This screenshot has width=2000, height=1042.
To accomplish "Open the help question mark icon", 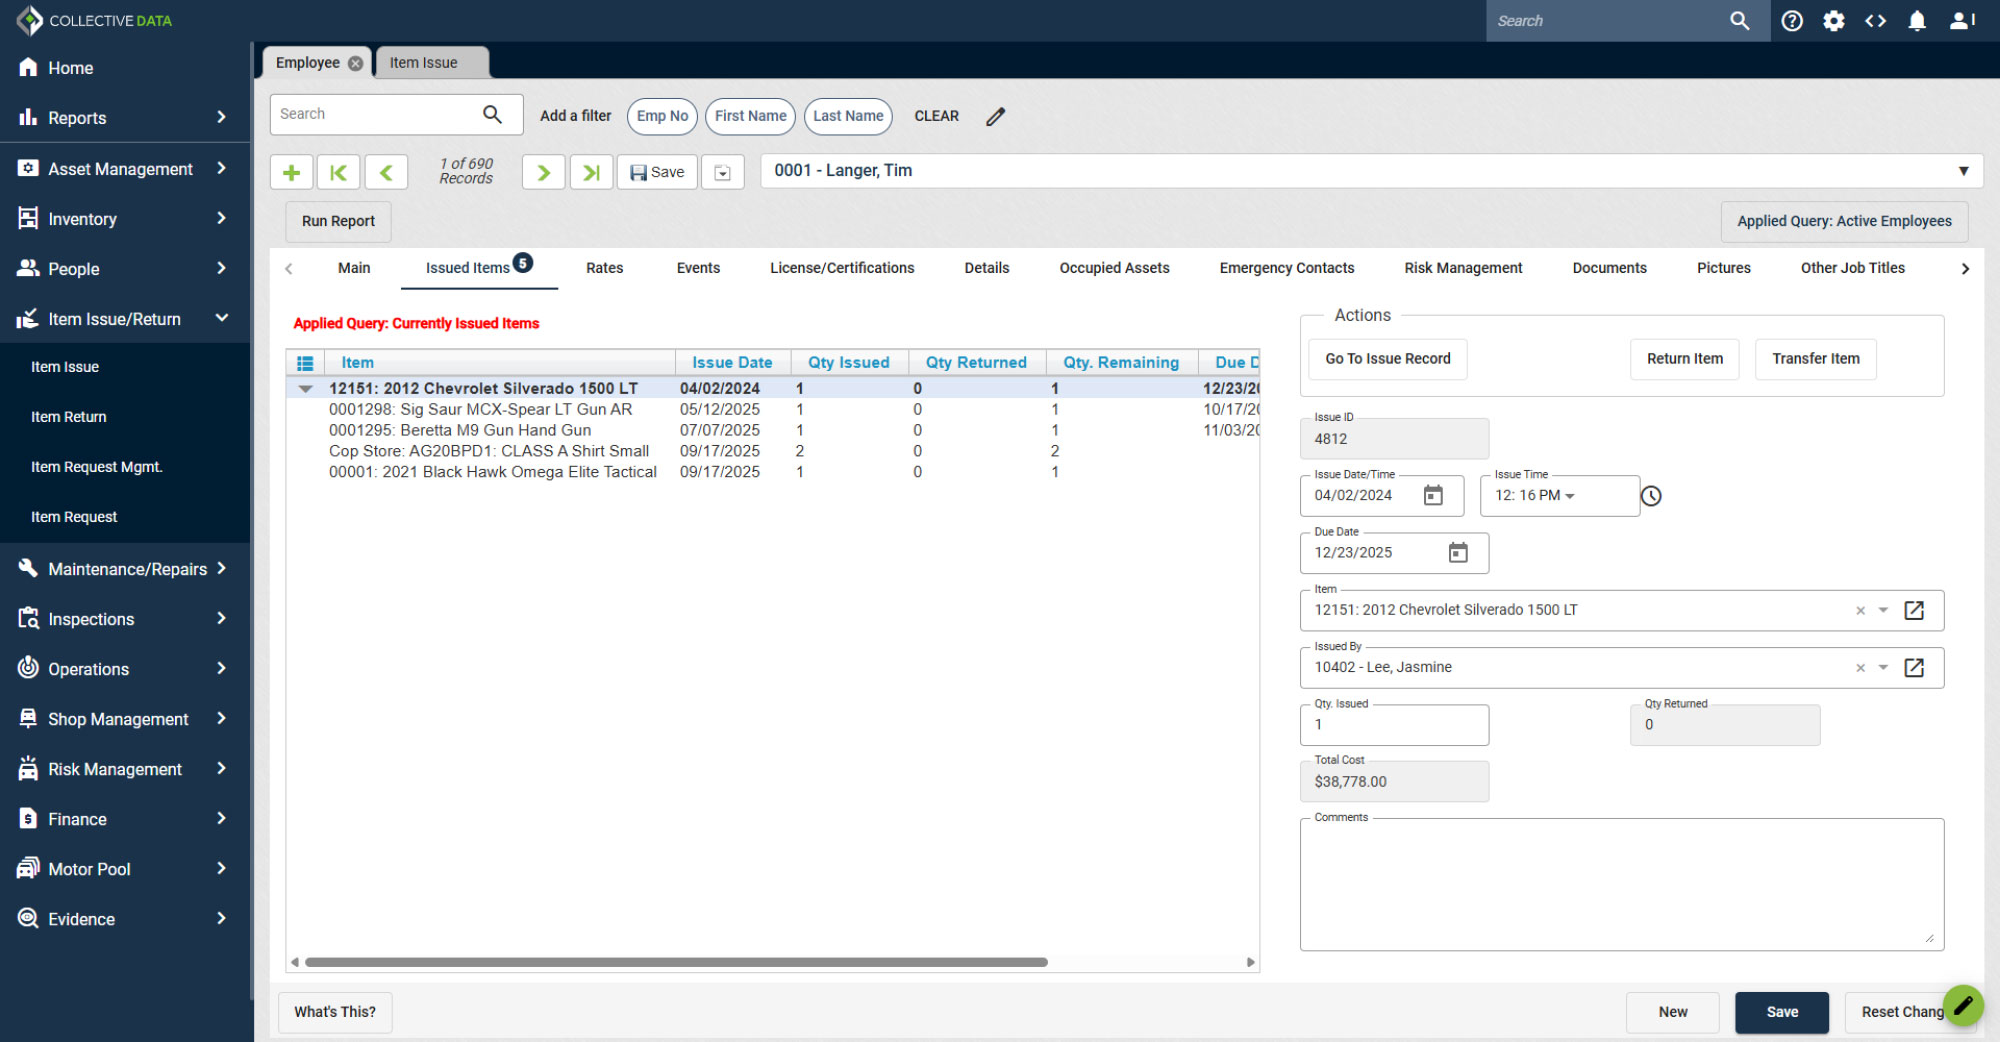I will click(1792, 21).
